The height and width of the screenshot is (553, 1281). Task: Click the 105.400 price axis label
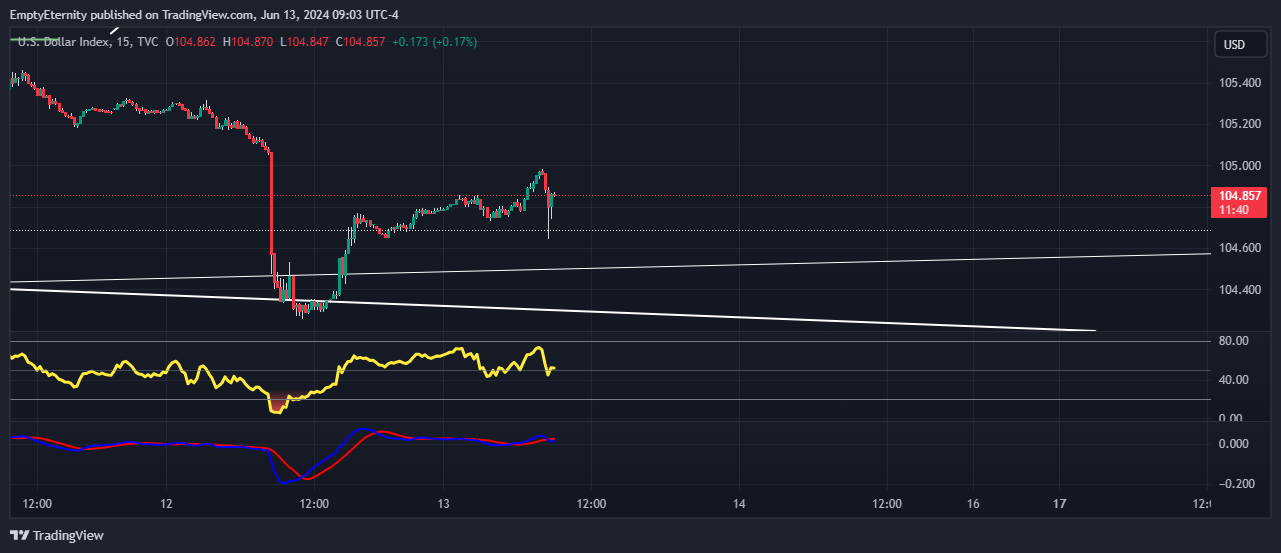tap(1239, 83)
